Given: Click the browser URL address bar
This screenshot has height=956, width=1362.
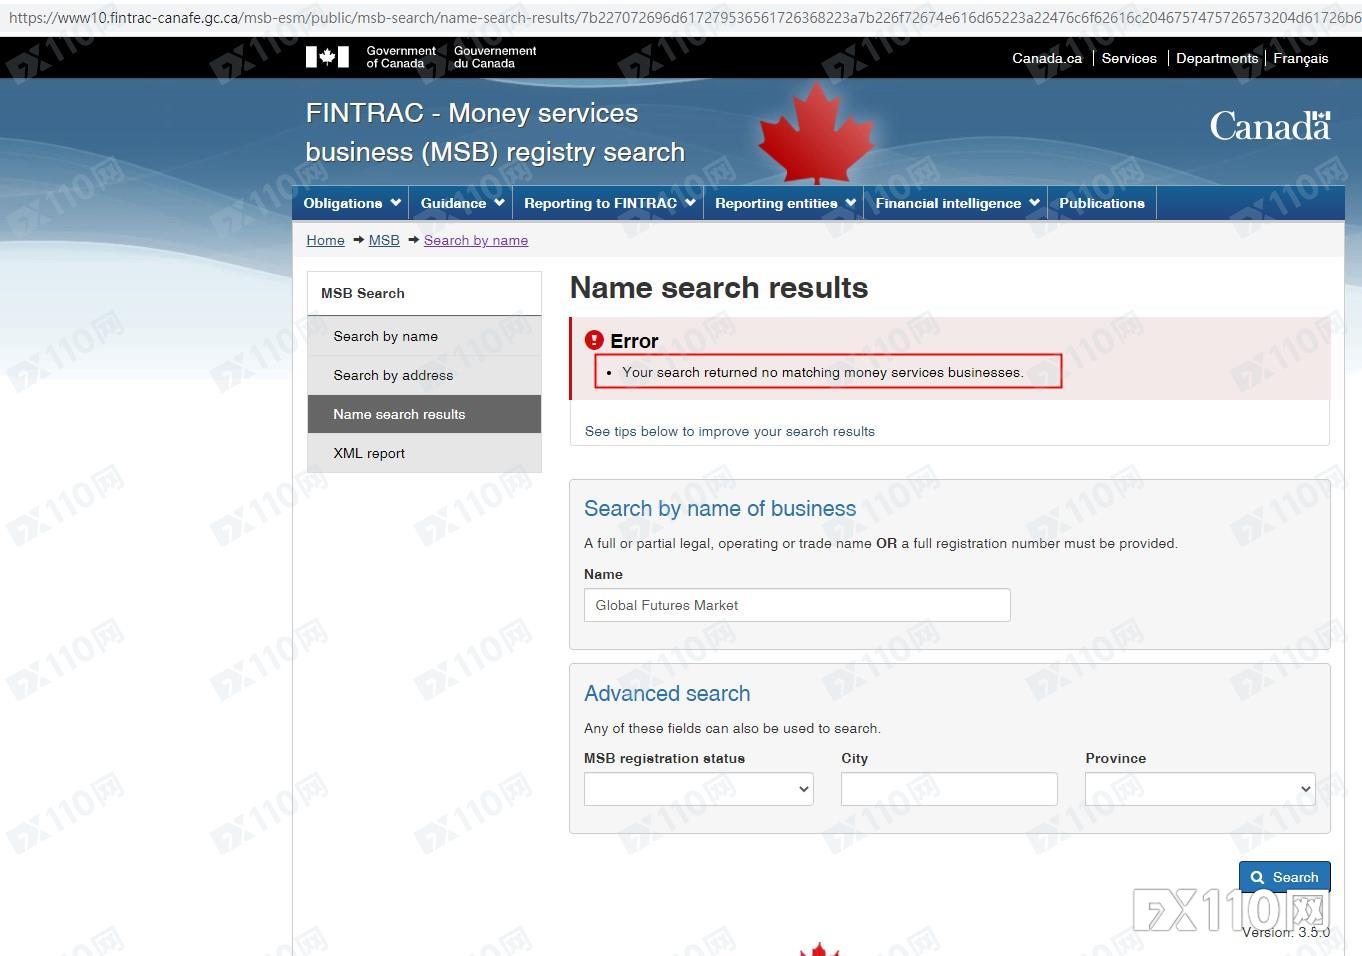Looking at the screenshot, I should (681, 17).
